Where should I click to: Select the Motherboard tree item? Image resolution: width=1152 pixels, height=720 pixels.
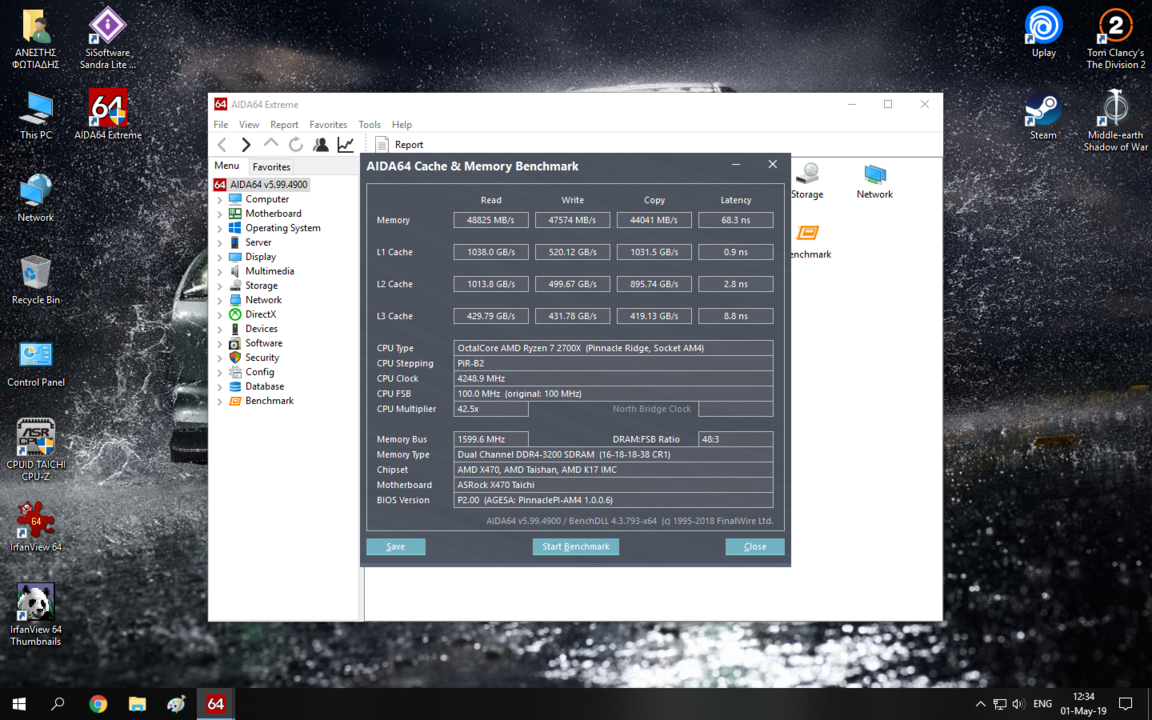click(264, 213)
